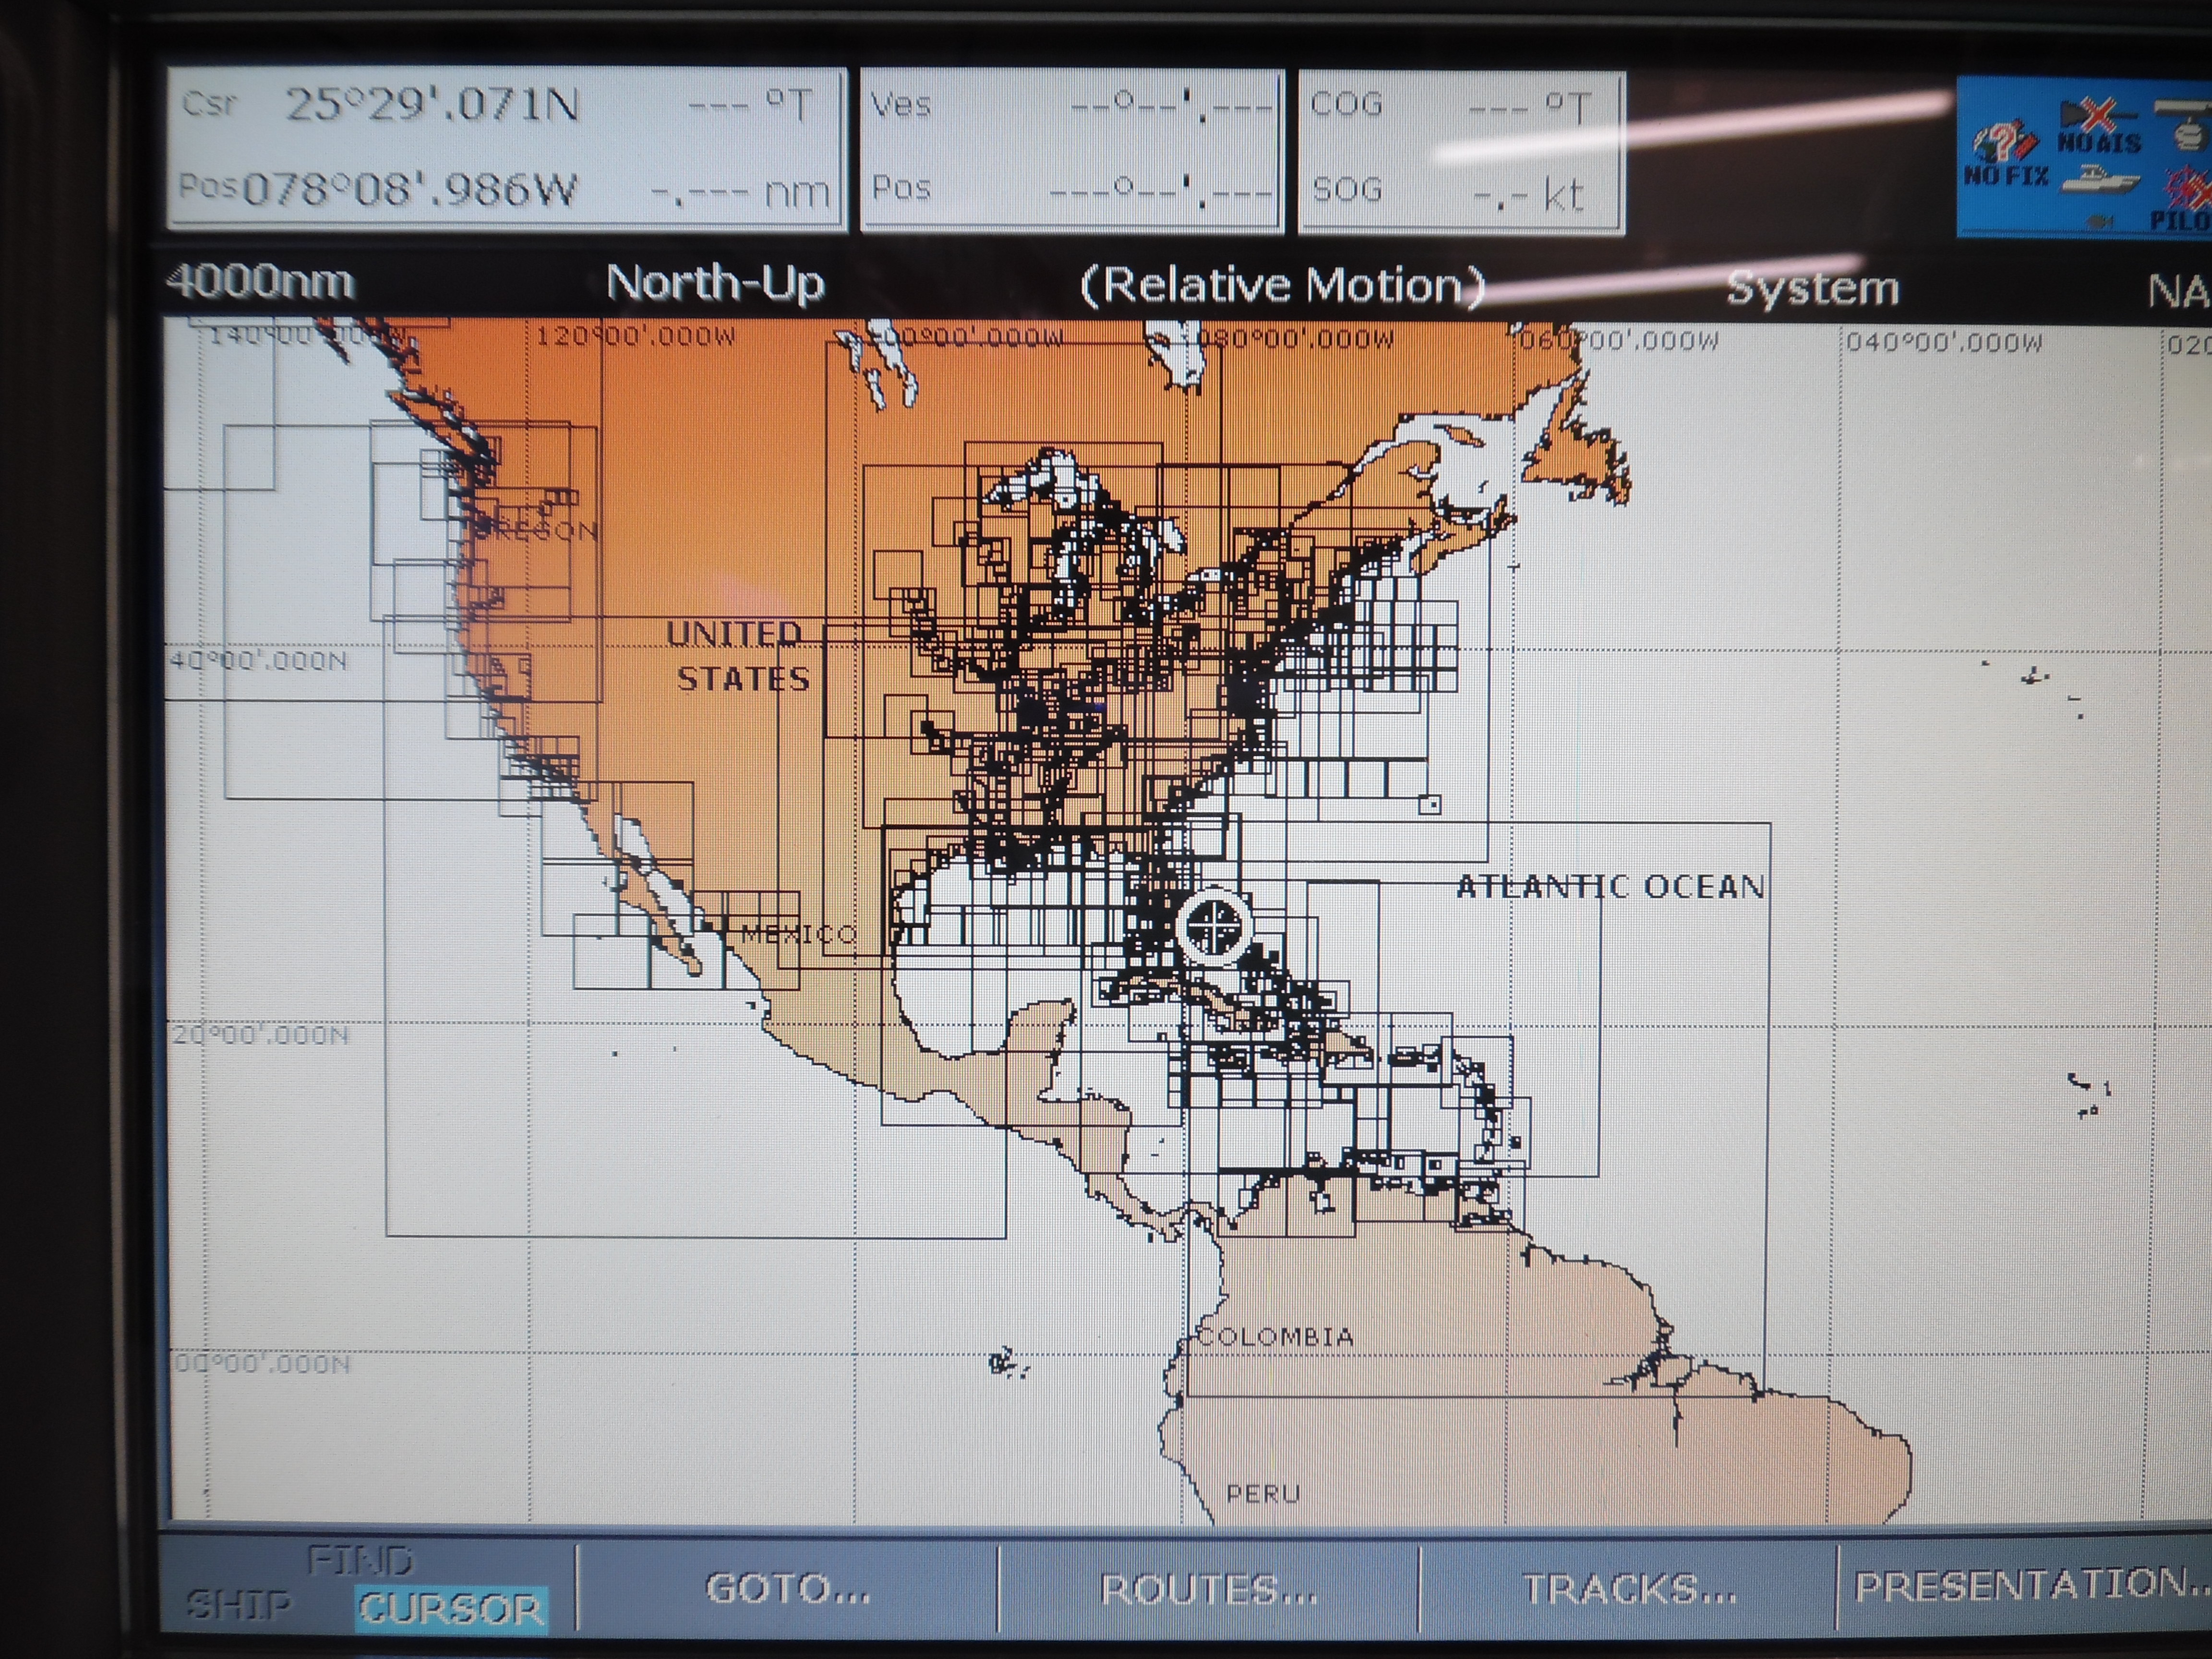Viewport: 2212px width, 1659px height.
Task: Click the cursor latitude 25°29'.071N
Action: [432, 105]
